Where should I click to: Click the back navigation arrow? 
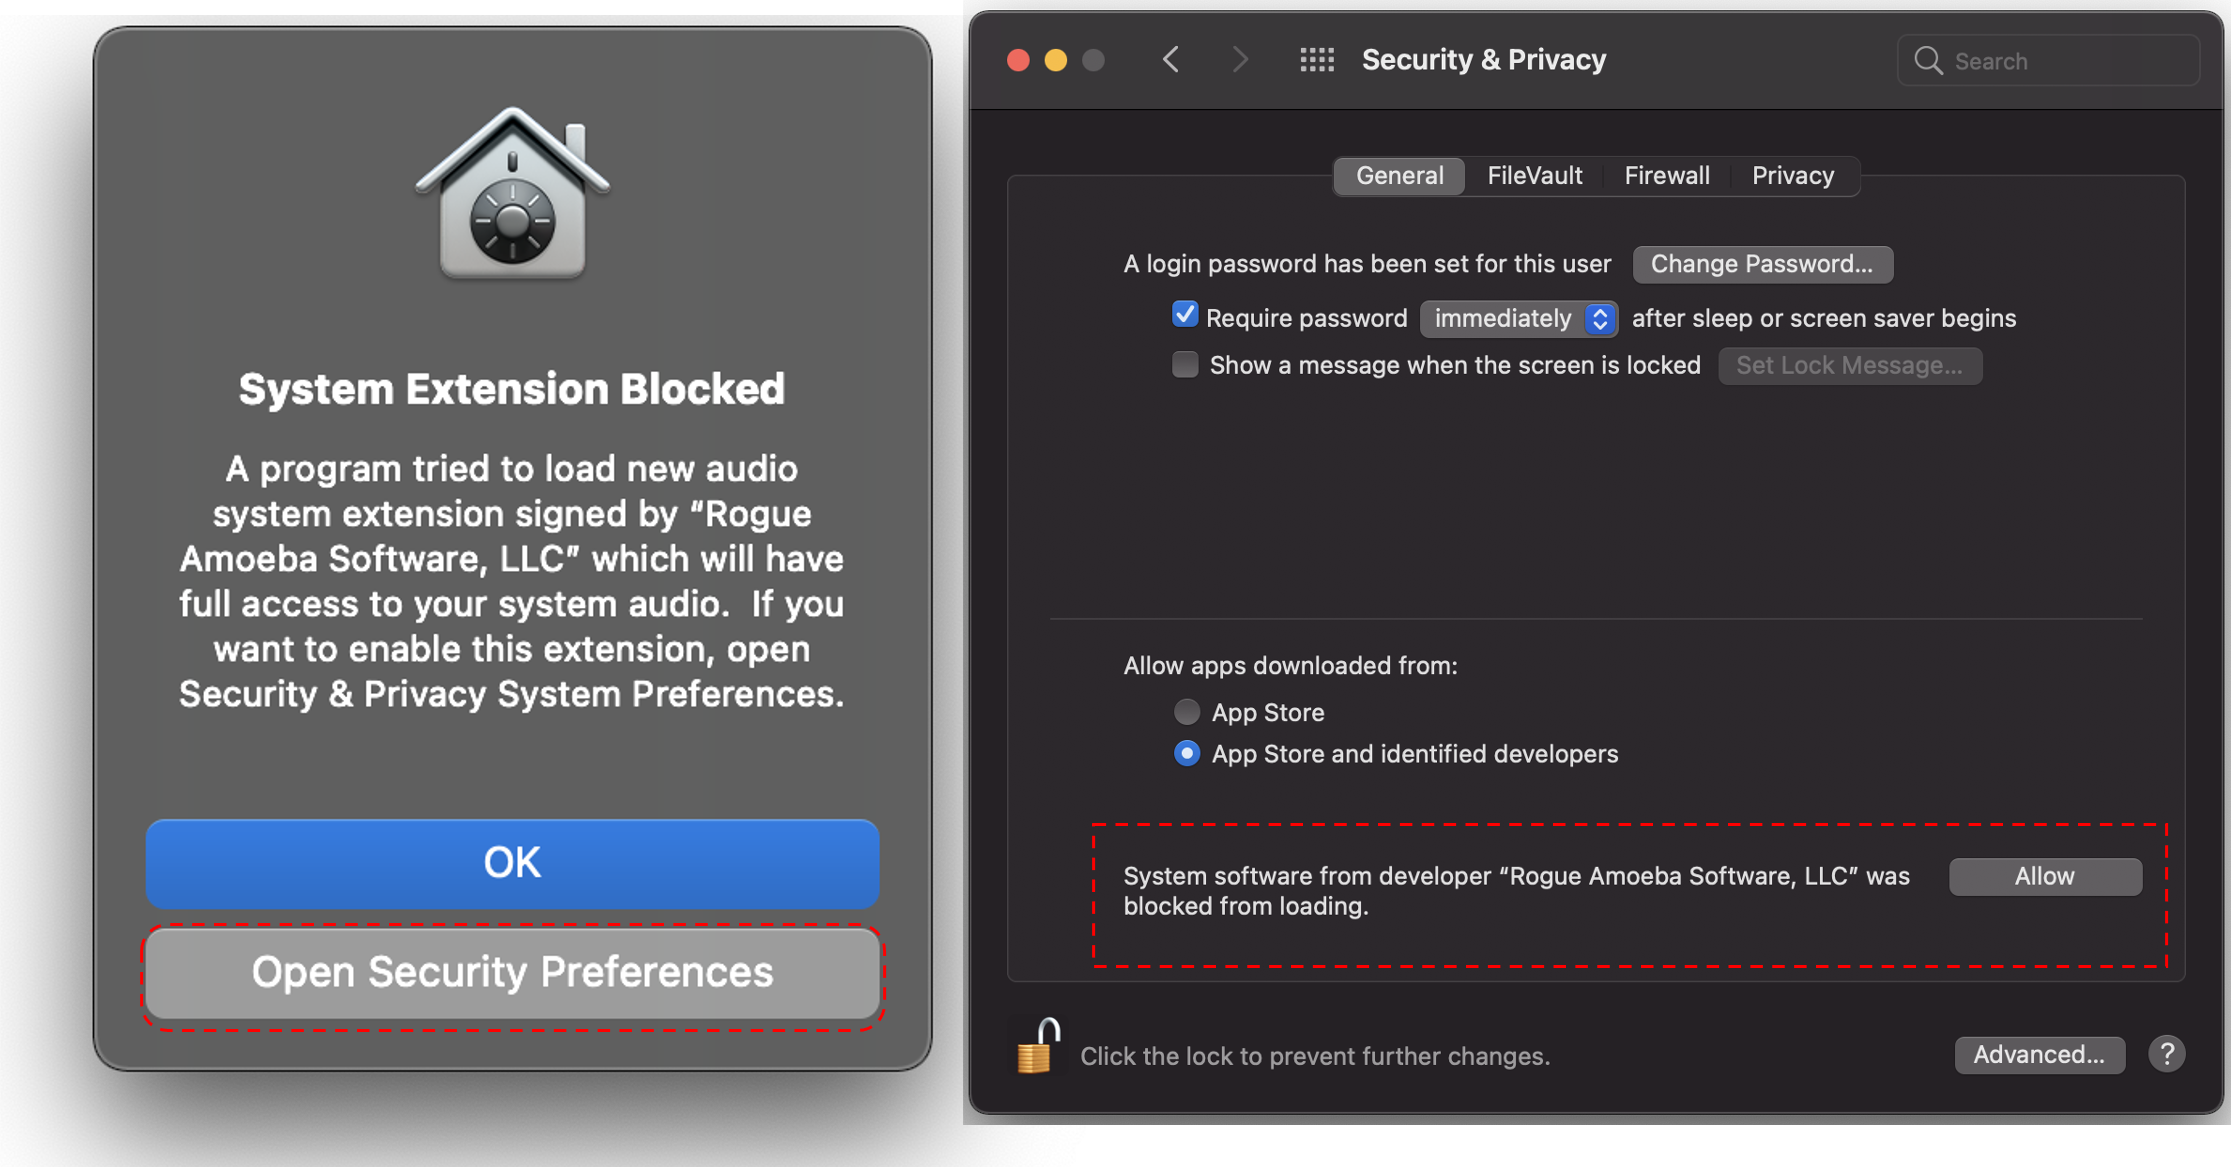(x=1170, y=60)
